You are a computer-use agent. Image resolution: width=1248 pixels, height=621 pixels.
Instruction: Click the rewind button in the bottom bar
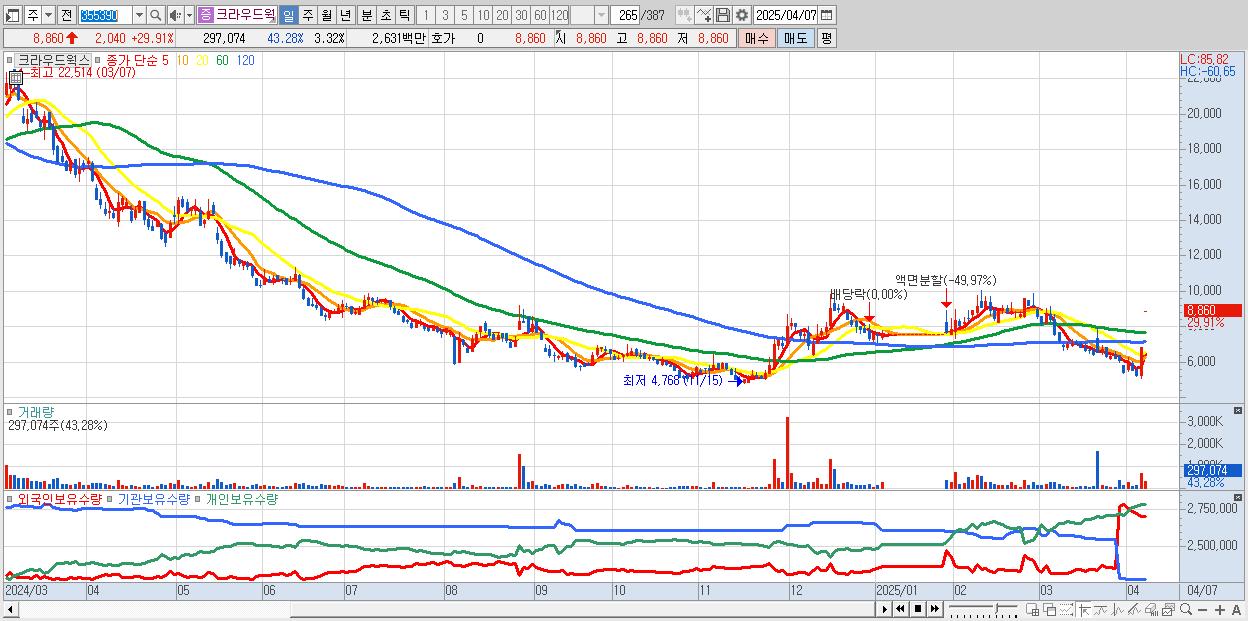pyautogui.click(x=900, y=609)
